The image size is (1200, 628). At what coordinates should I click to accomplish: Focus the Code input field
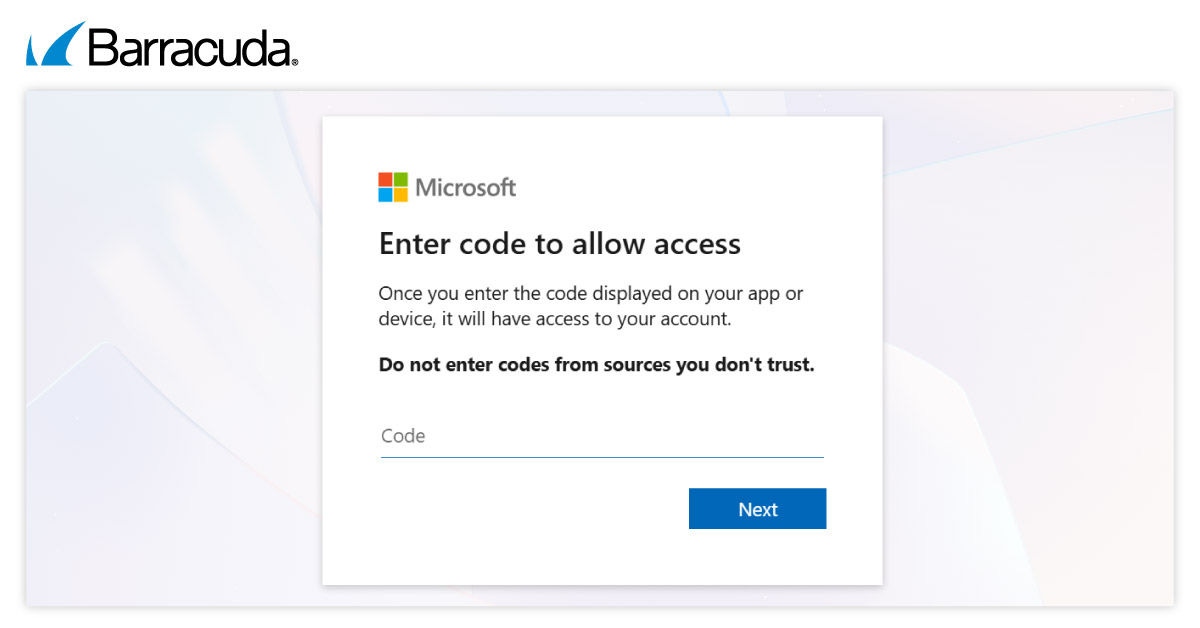601,436
